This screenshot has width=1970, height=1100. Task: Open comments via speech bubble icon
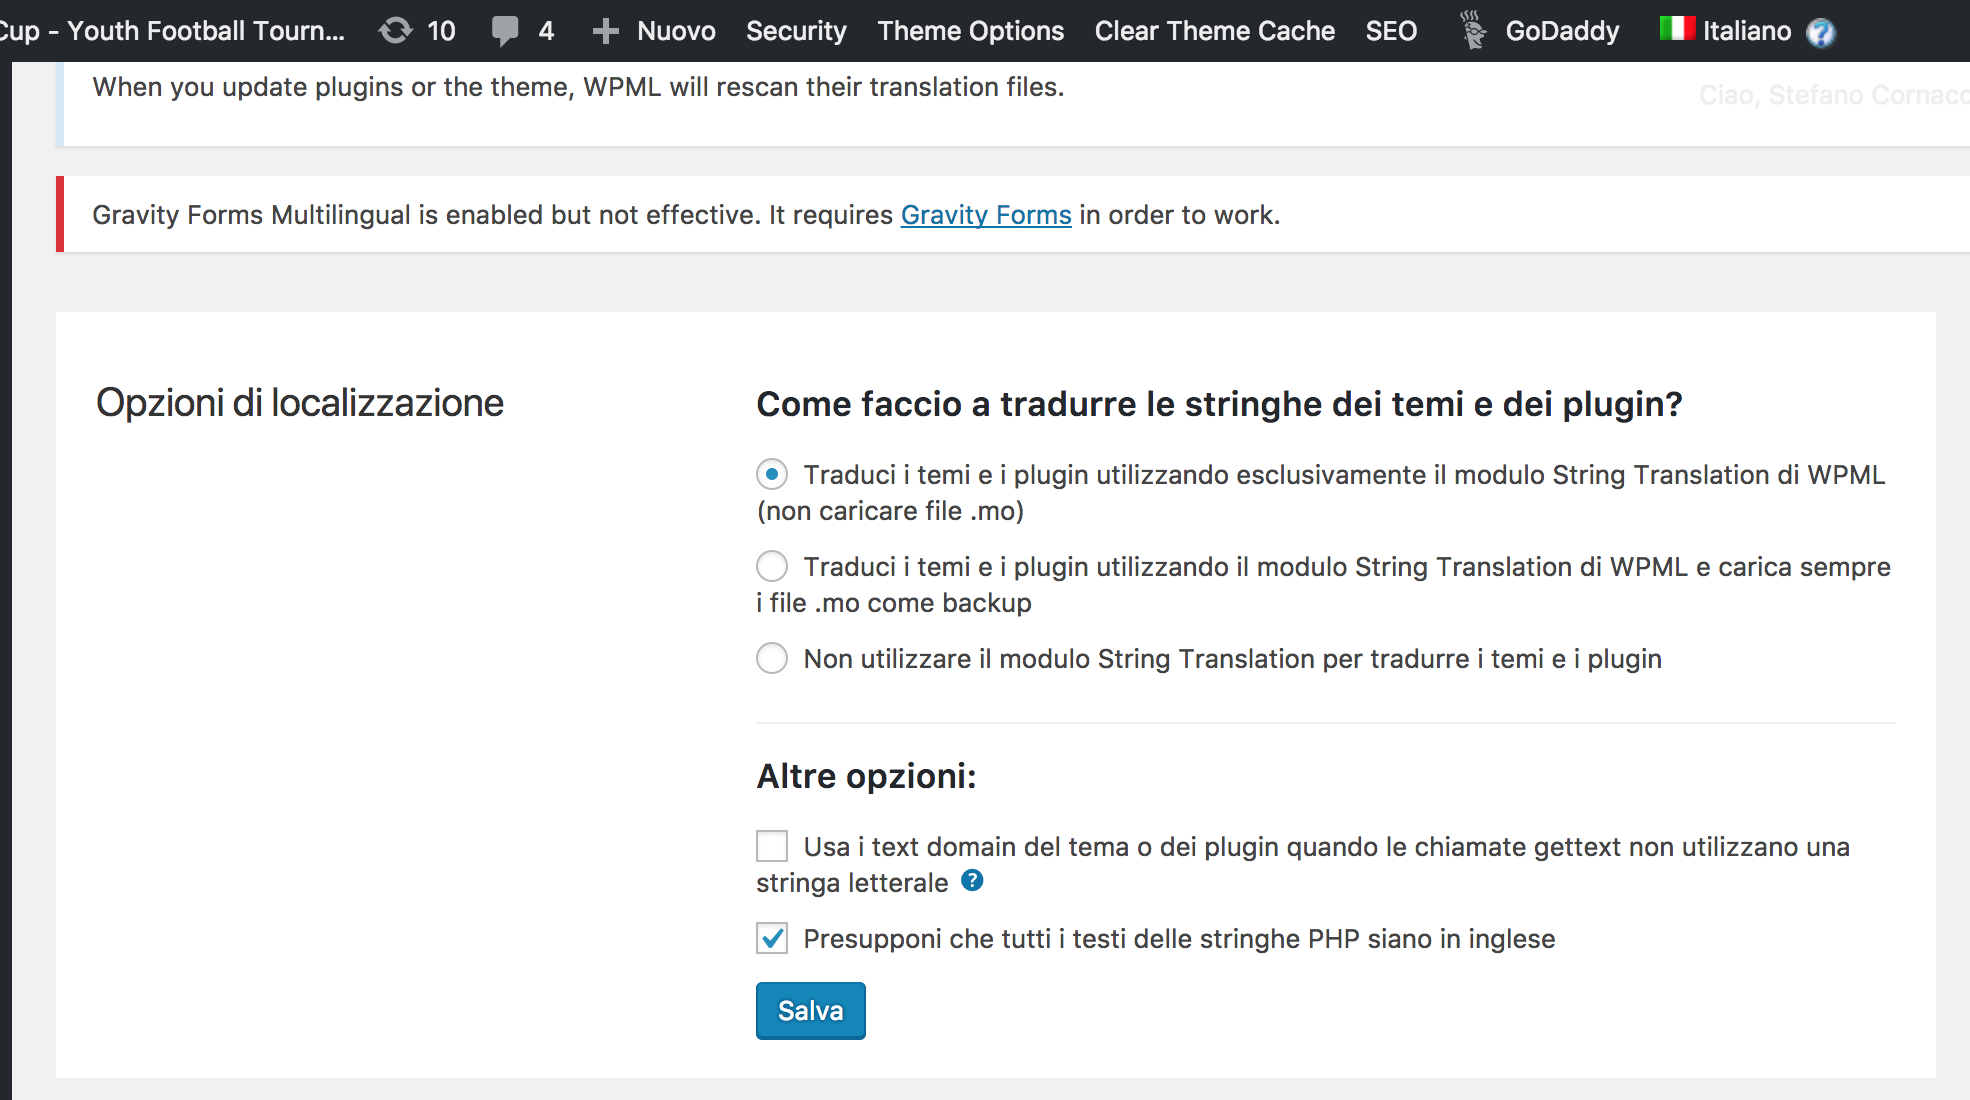click(x=505, y=31)
